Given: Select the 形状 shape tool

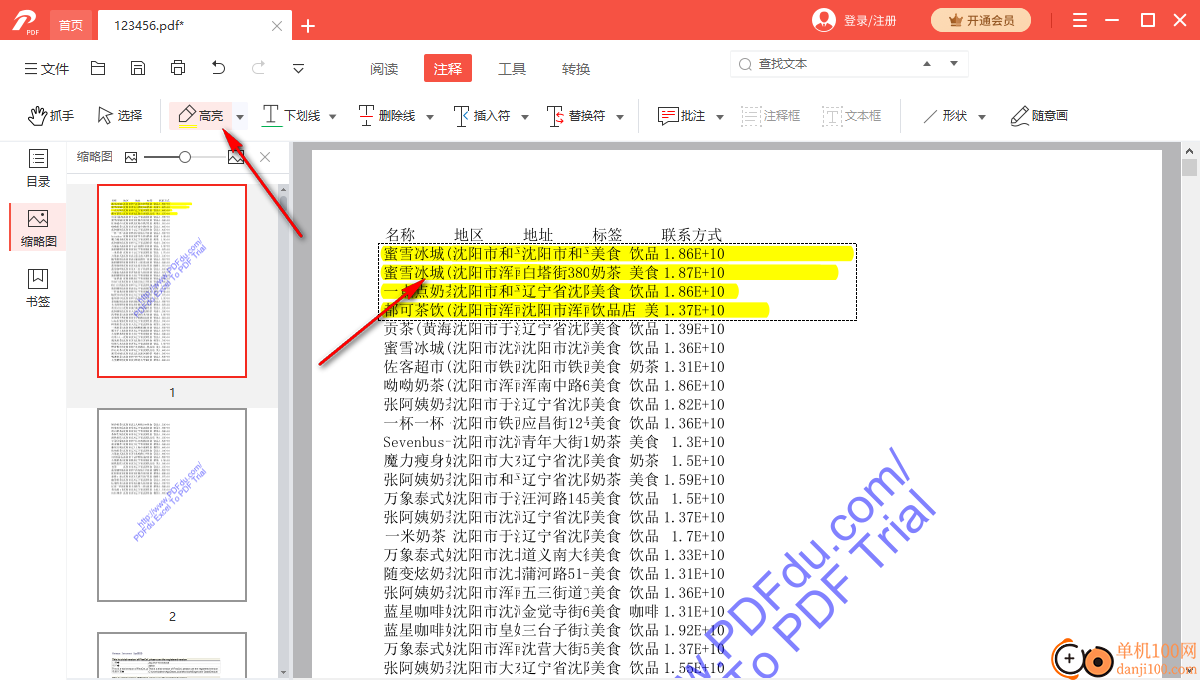Looking at the screenshot, I should click(x=944, y=116).
